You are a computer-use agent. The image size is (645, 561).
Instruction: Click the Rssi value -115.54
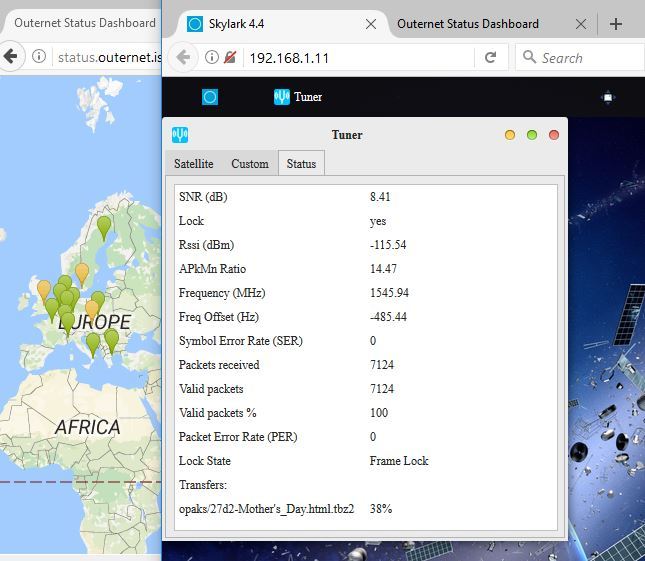[x=388, y=245]
